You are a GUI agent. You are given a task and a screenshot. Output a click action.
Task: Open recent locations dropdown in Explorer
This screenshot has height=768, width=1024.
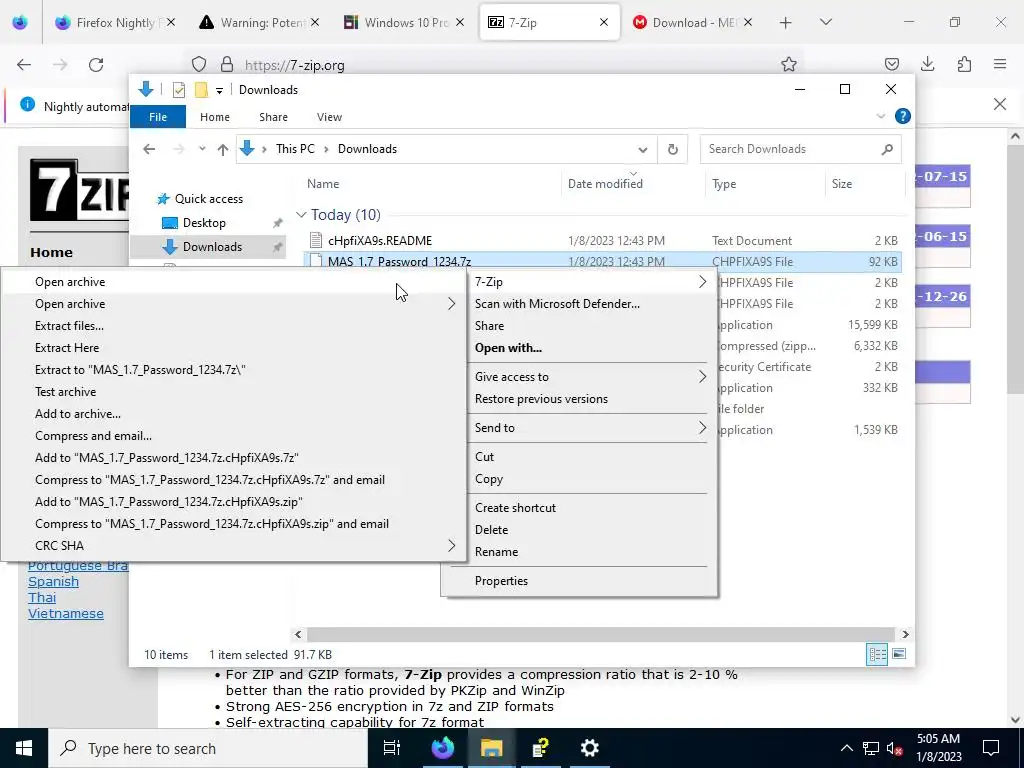point(202,149)
